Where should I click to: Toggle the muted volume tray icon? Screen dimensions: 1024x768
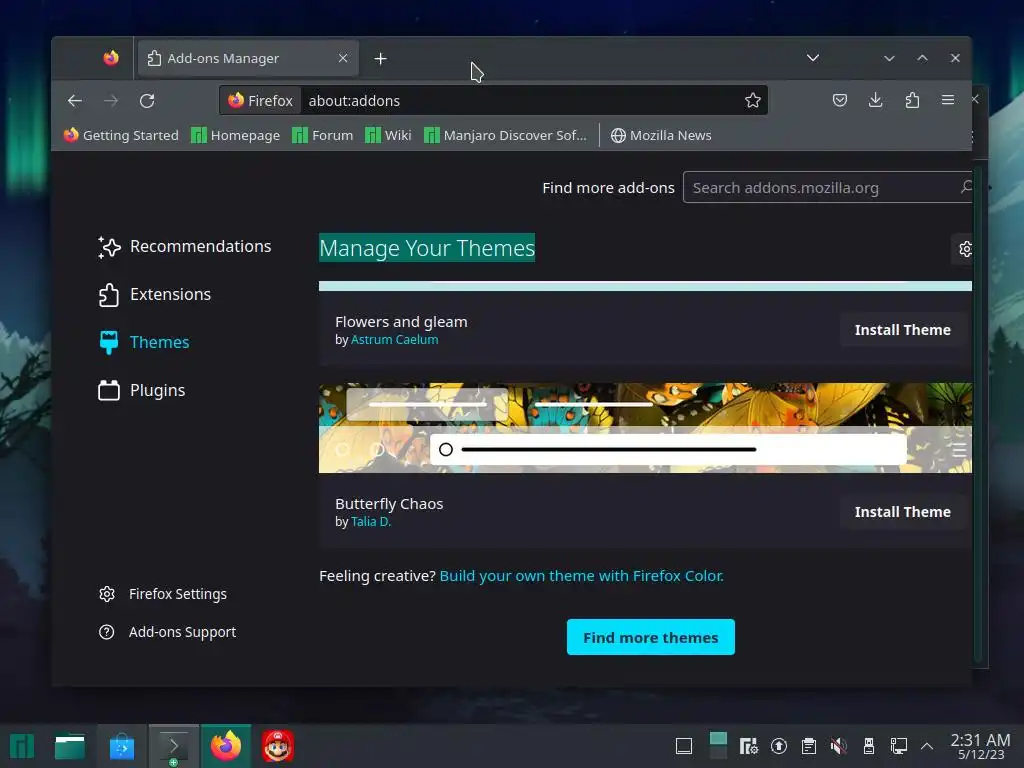pos(839,746)
